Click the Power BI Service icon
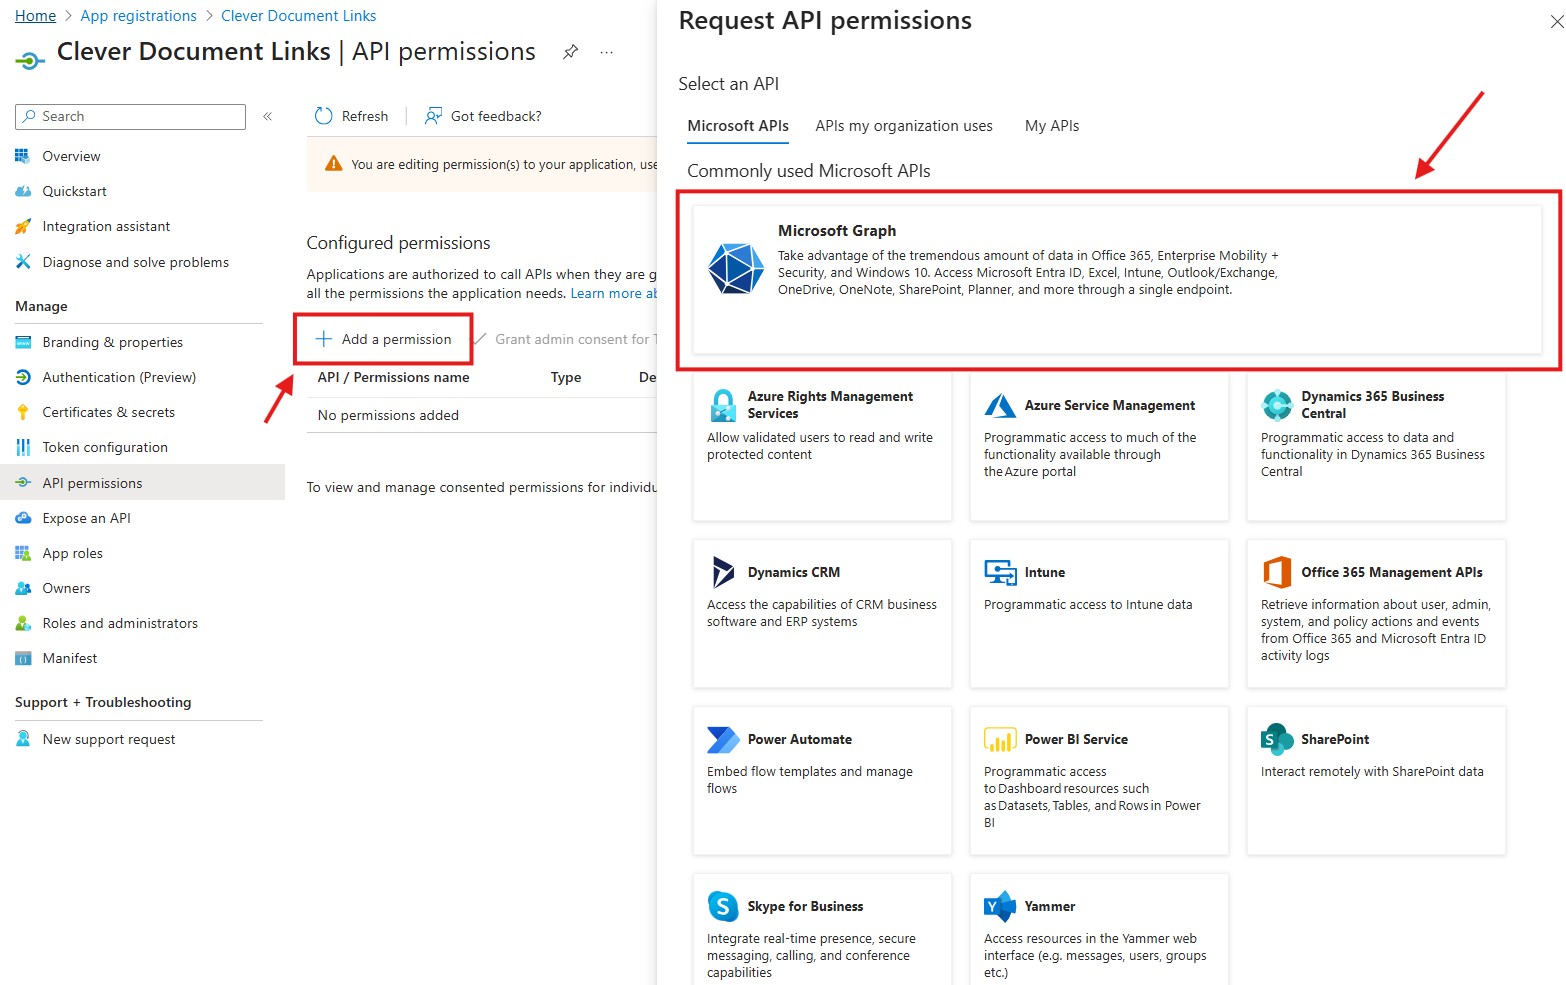The width and height of the screenshot is (1566, 985). 1000,739
